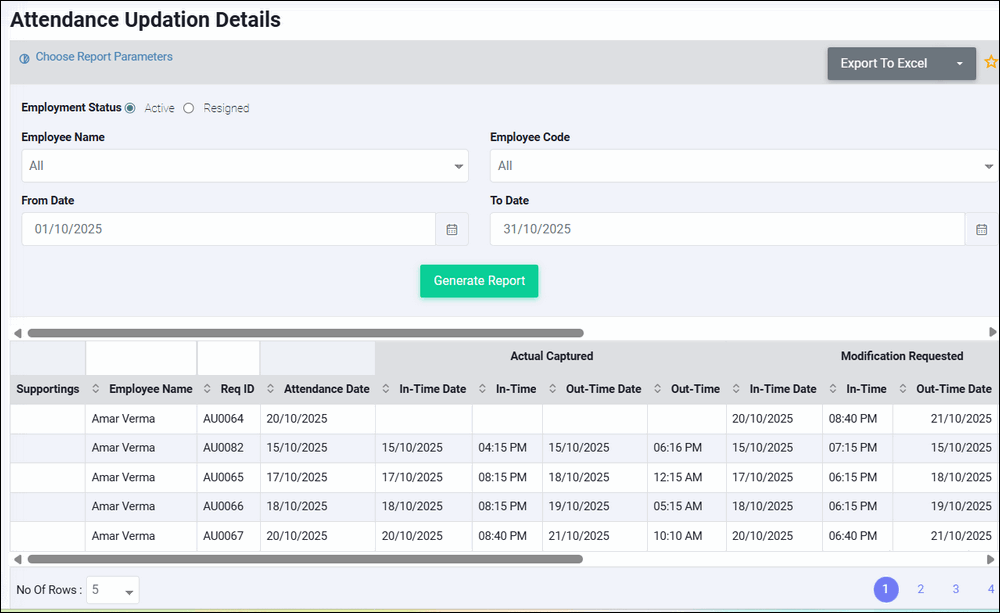Go to page 2
Image resolution: width=1000 pixels, height=613 pixels.
point(920,589)
